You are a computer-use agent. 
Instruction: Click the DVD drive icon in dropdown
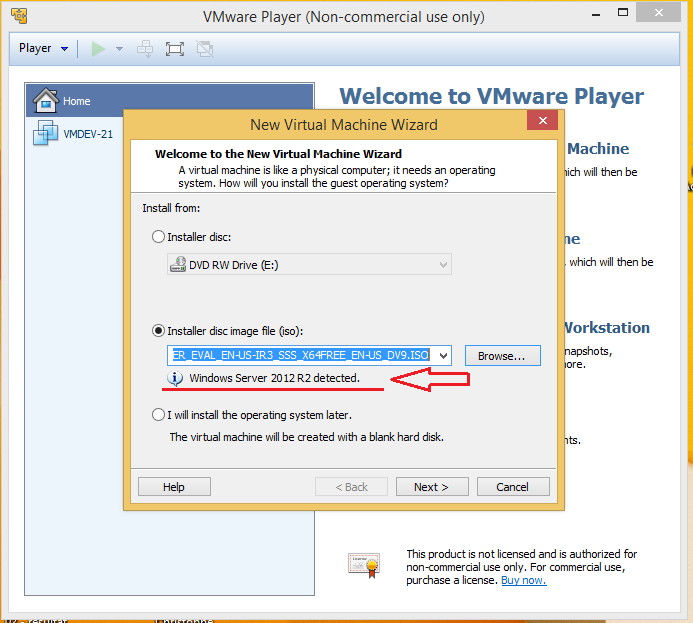pyautogui.click(x=178, y=264)
